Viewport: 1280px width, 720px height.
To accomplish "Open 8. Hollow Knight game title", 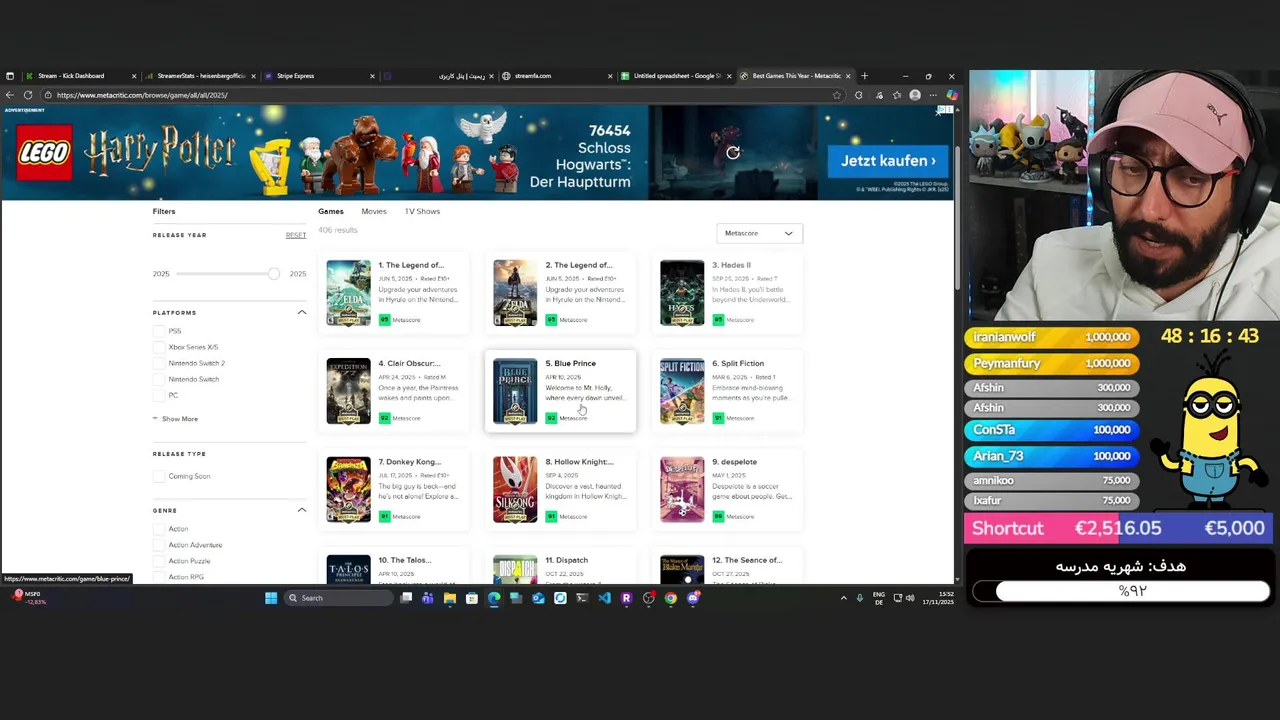I will click(x=580, y=462).
